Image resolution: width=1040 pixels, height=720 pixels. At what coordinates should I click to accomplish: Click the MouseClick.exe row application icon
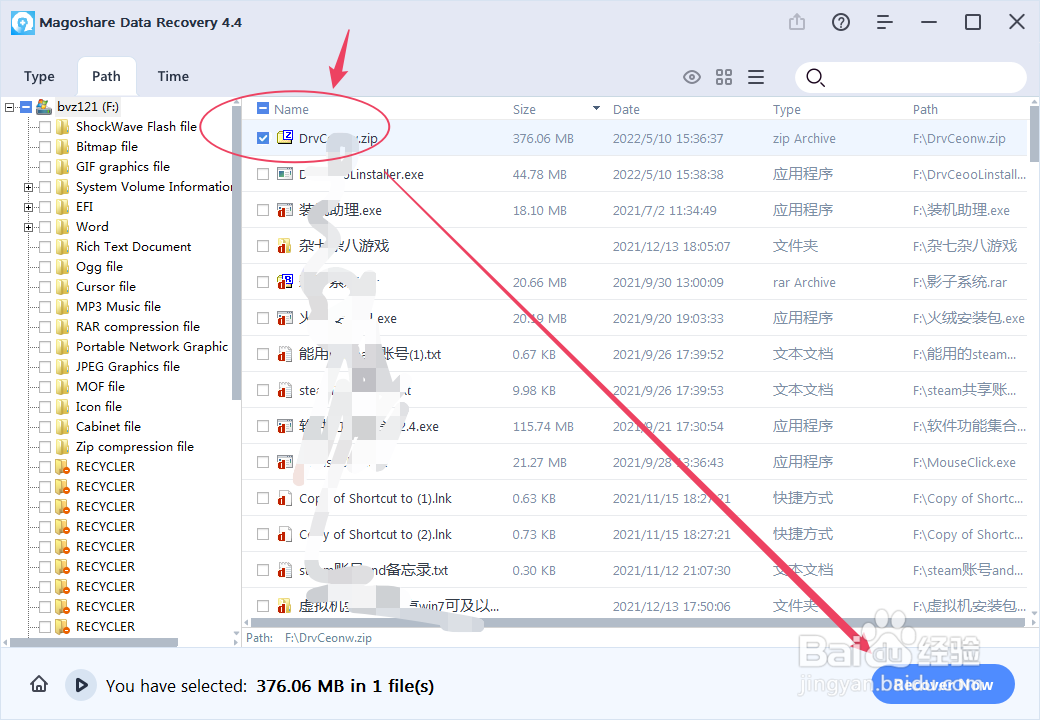[285, 462]
